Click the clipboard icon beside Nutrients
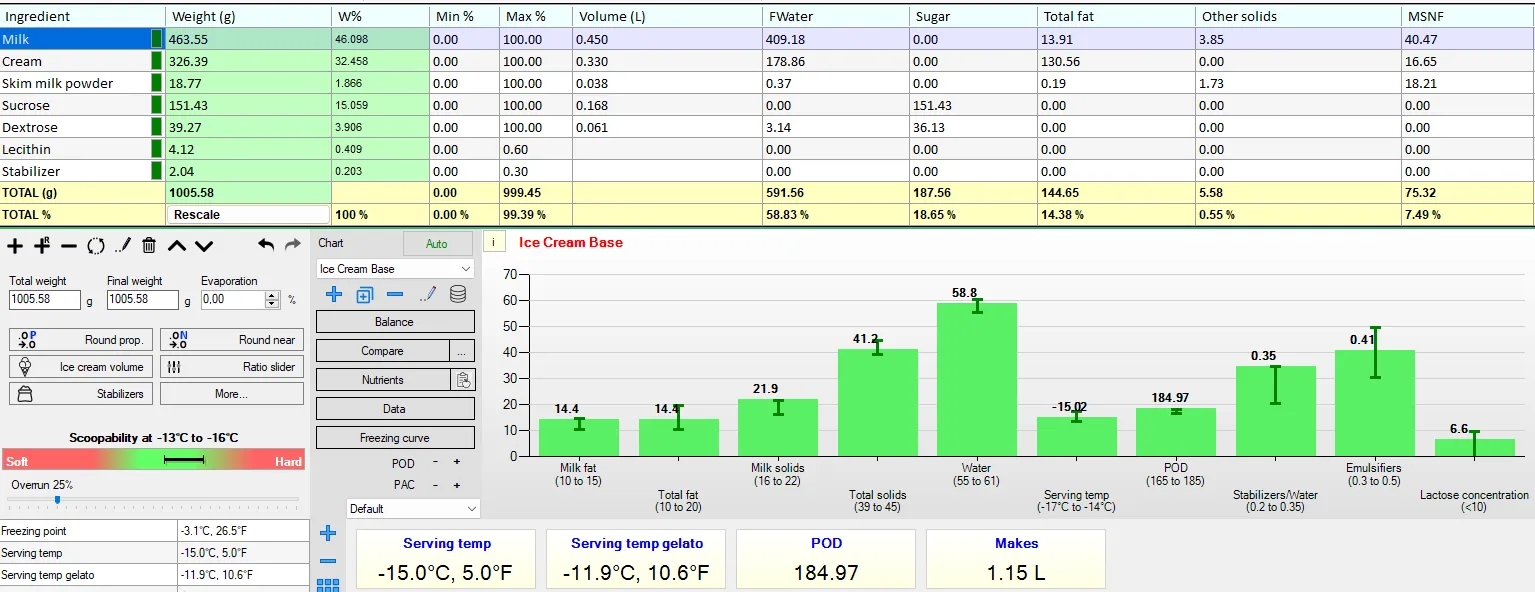The height and width of the screenshot is (592, 1535). [x=463, y=380]
